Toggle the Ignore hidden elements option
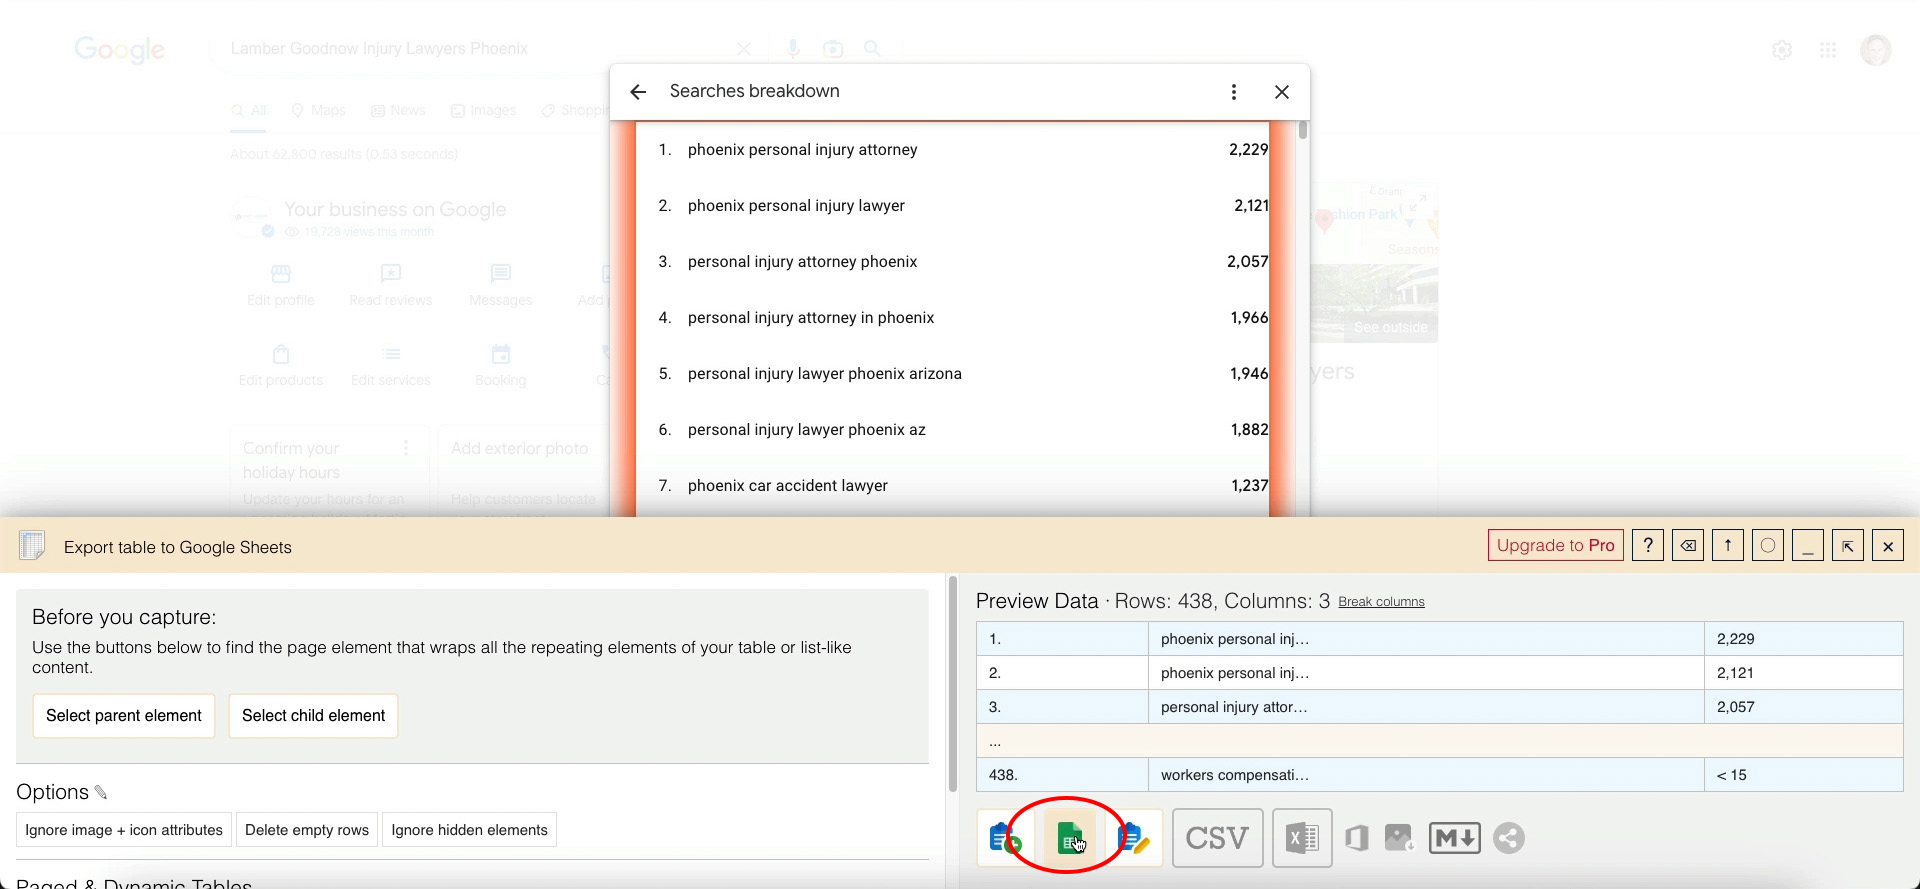The width and height of the screenshot is (1920, 889). pyautogui.click(x=469, y=830)
